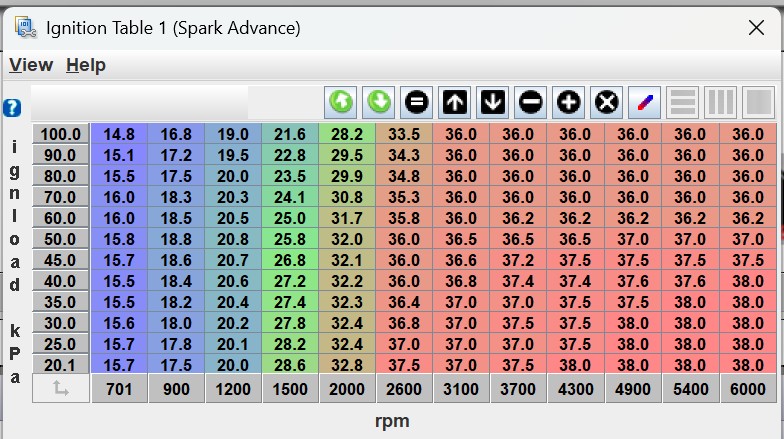Click the black down-arrow decrement icon

[492, 102]
